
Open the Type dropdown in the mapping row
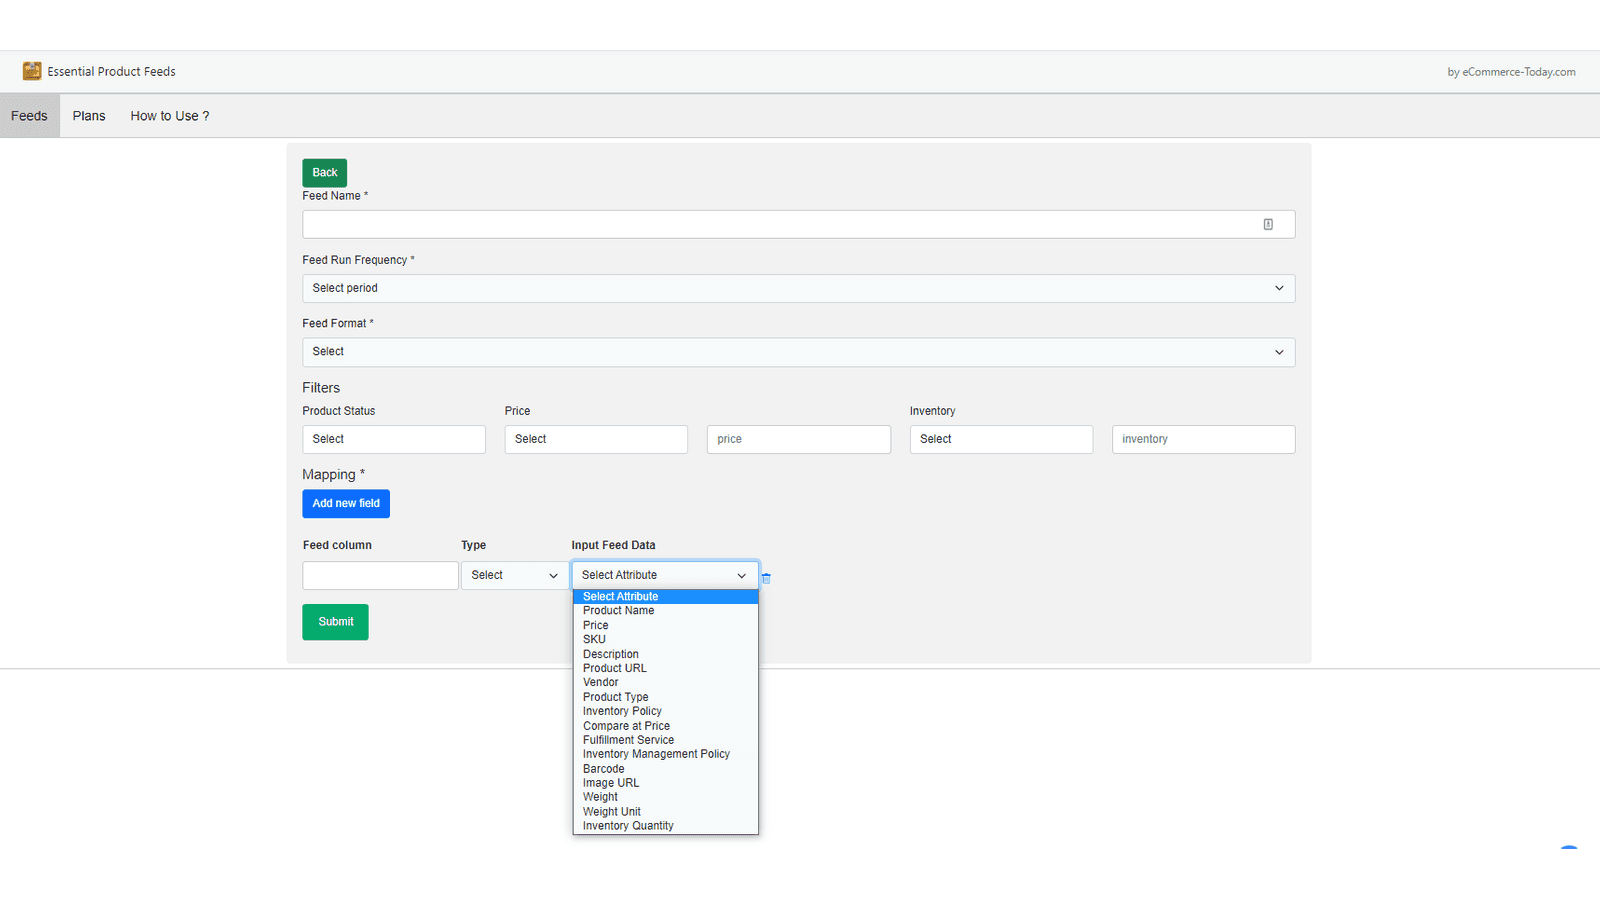[x=513, y=575]
